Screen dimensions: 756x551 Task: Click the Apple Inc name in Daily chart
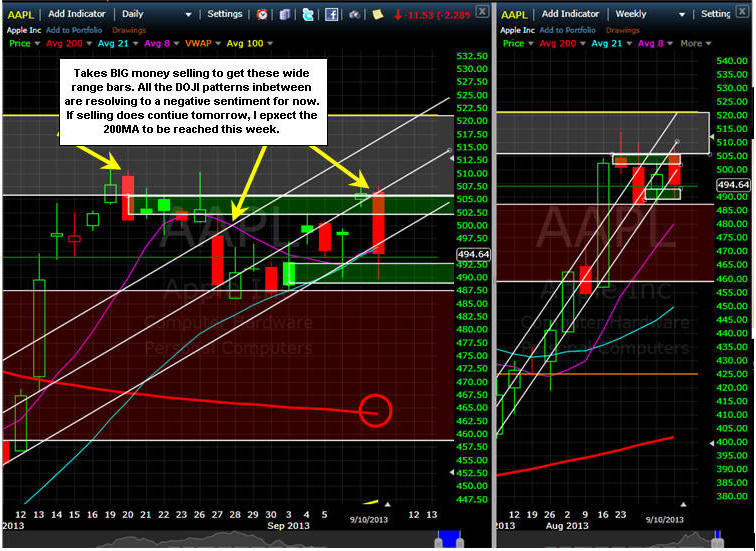(x=24, y=30)
